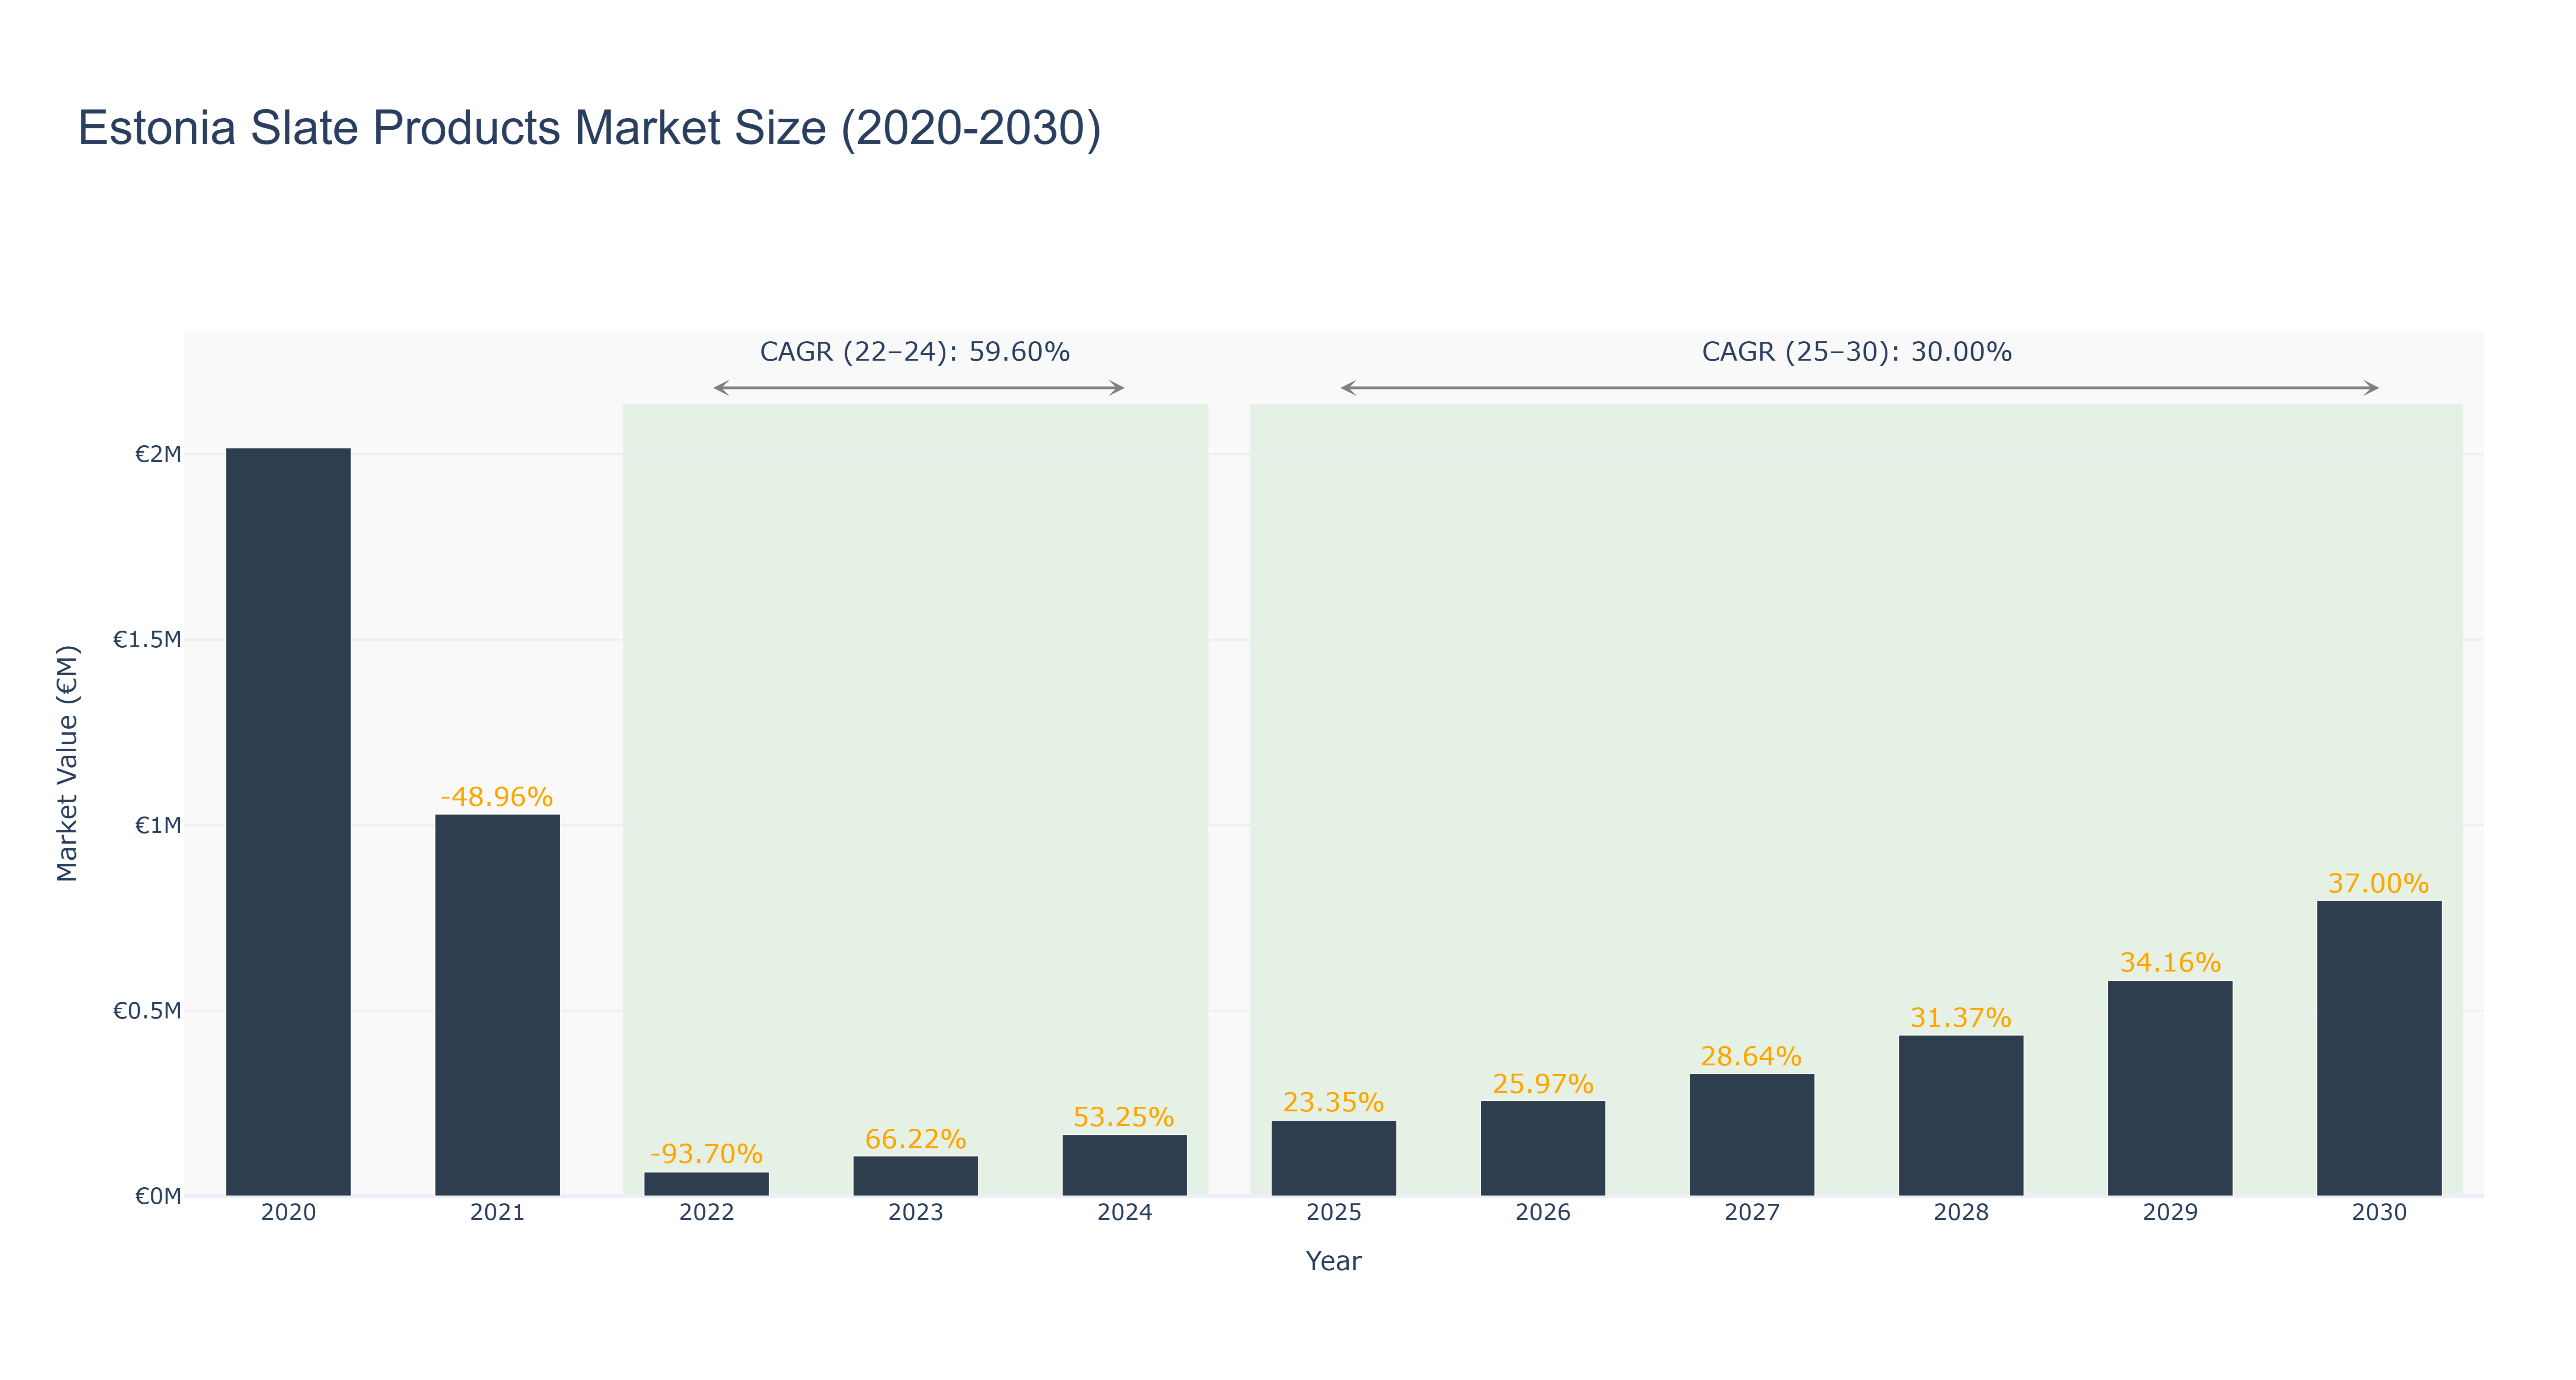Click the 2029 x-axis tick label
This screenshot has height=1380, width=2576.
2169,1213
